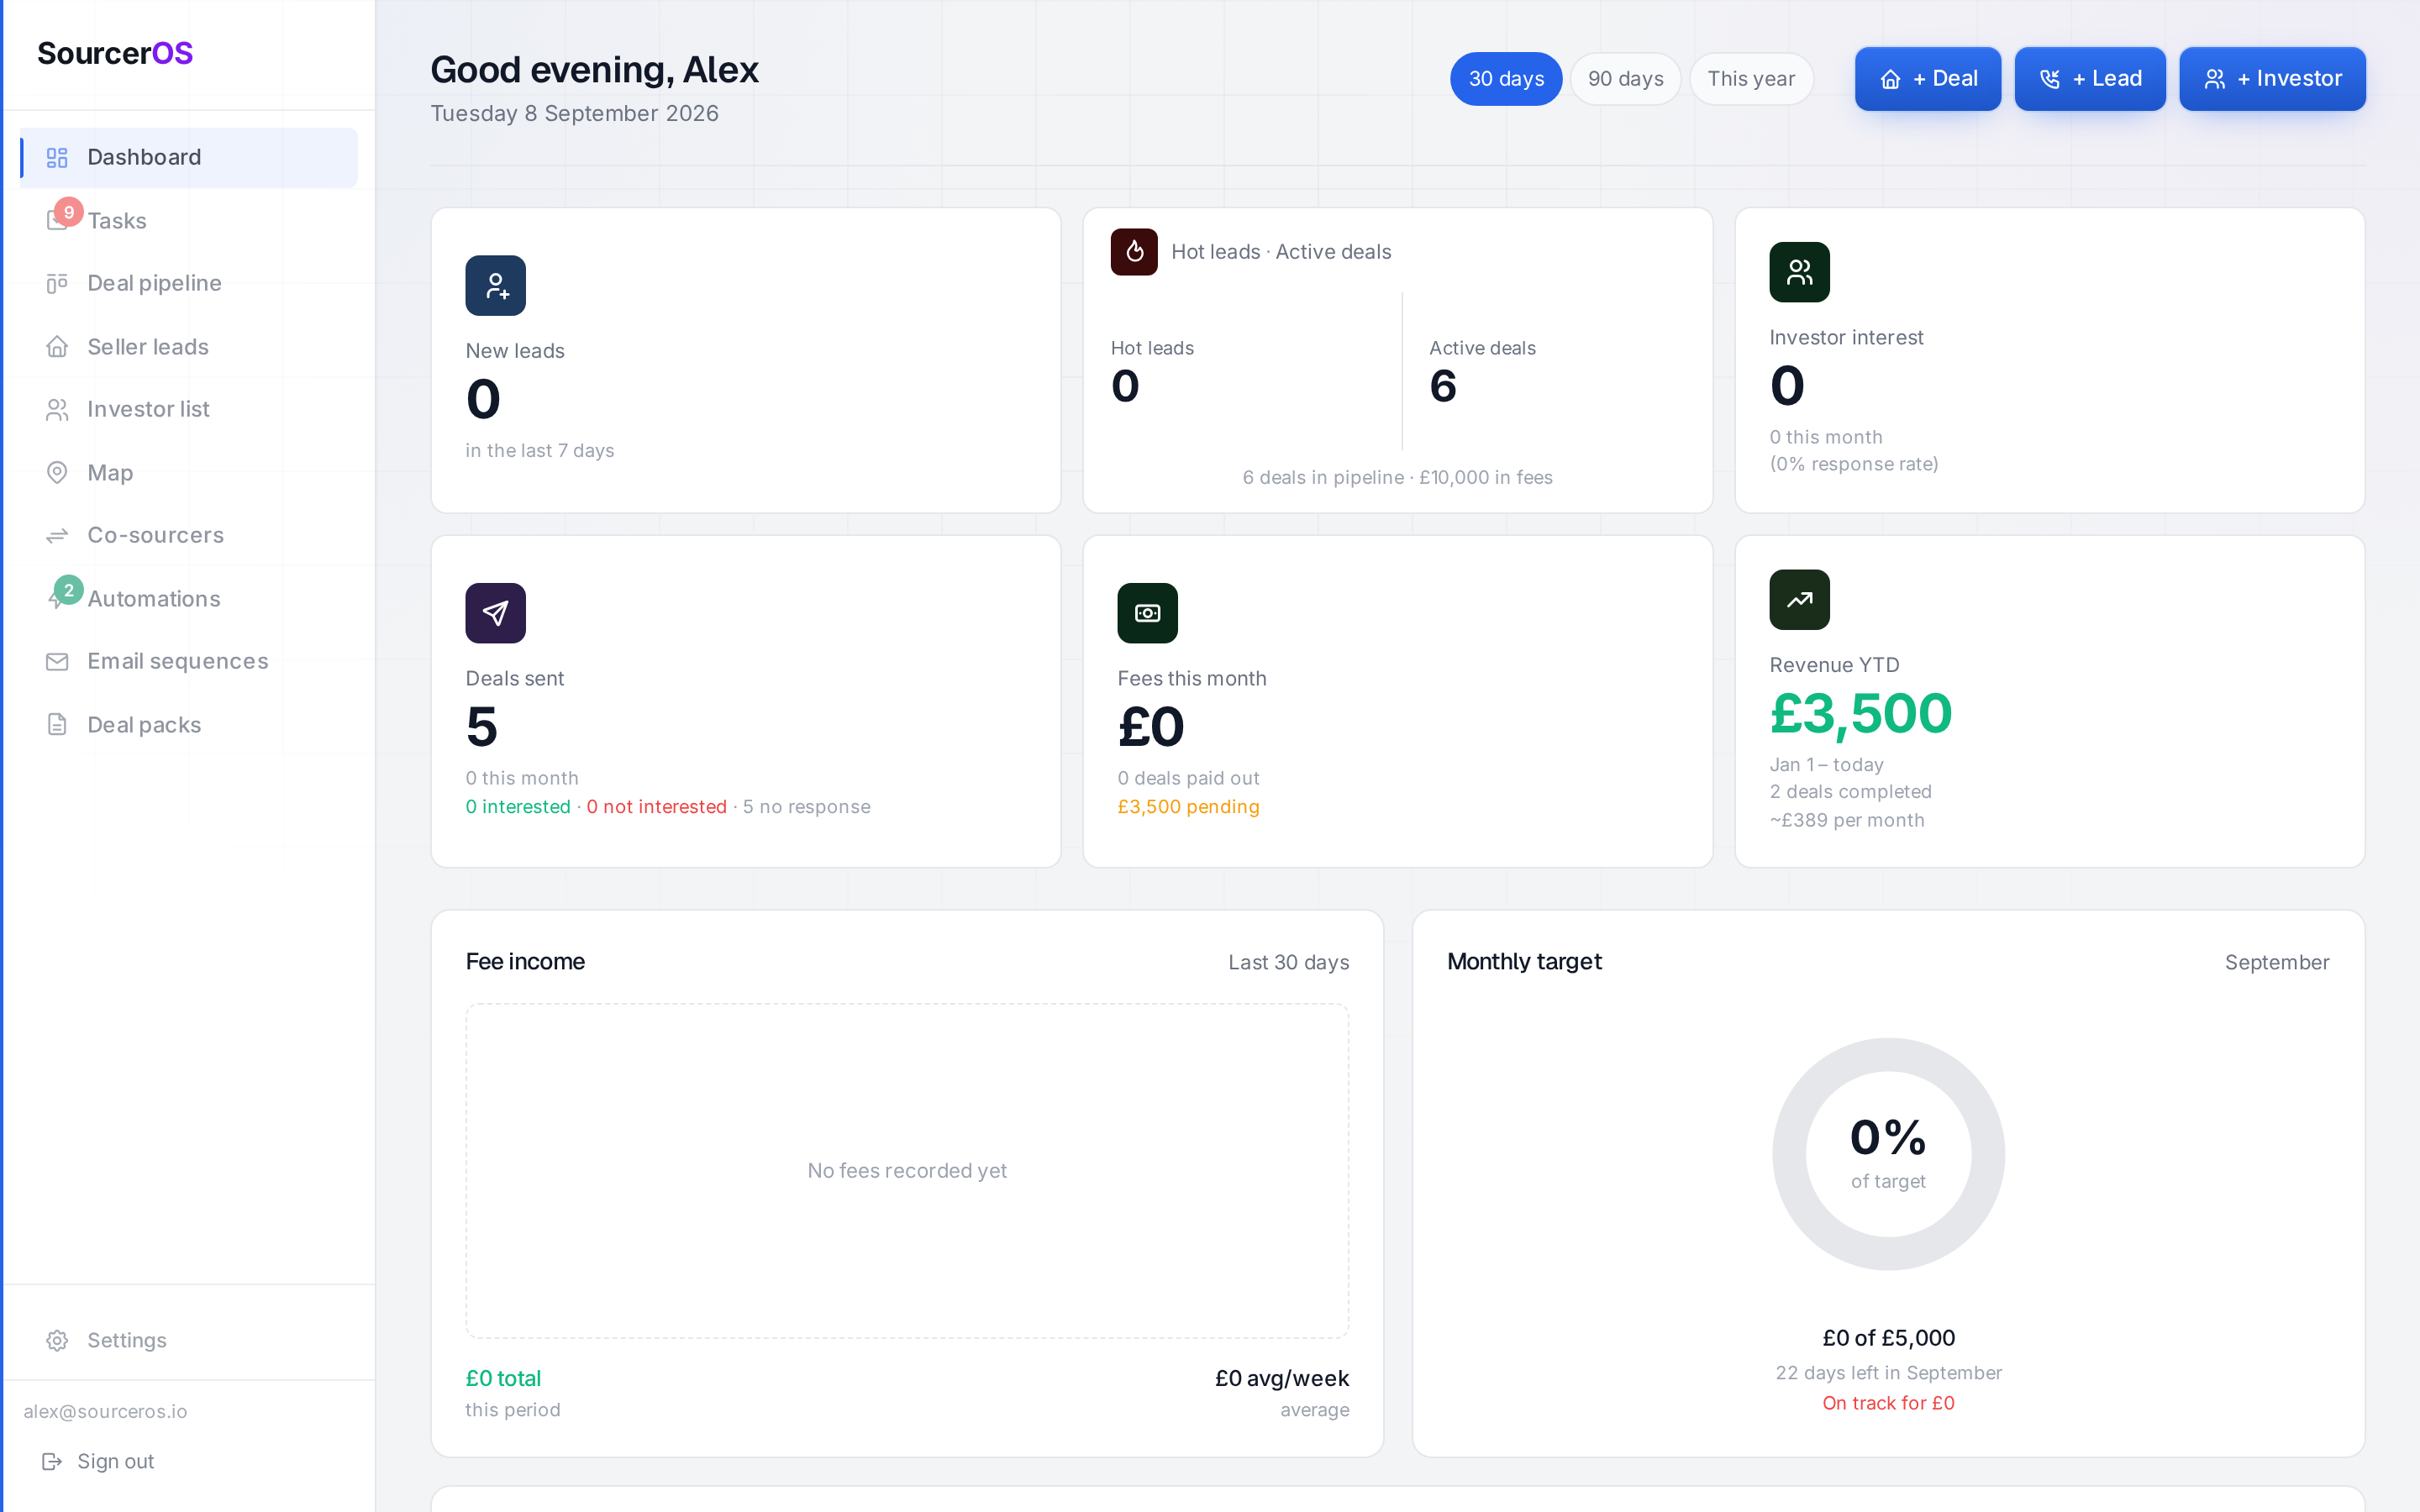
Task: Open Seller leads section
Action: coord(189,346)
